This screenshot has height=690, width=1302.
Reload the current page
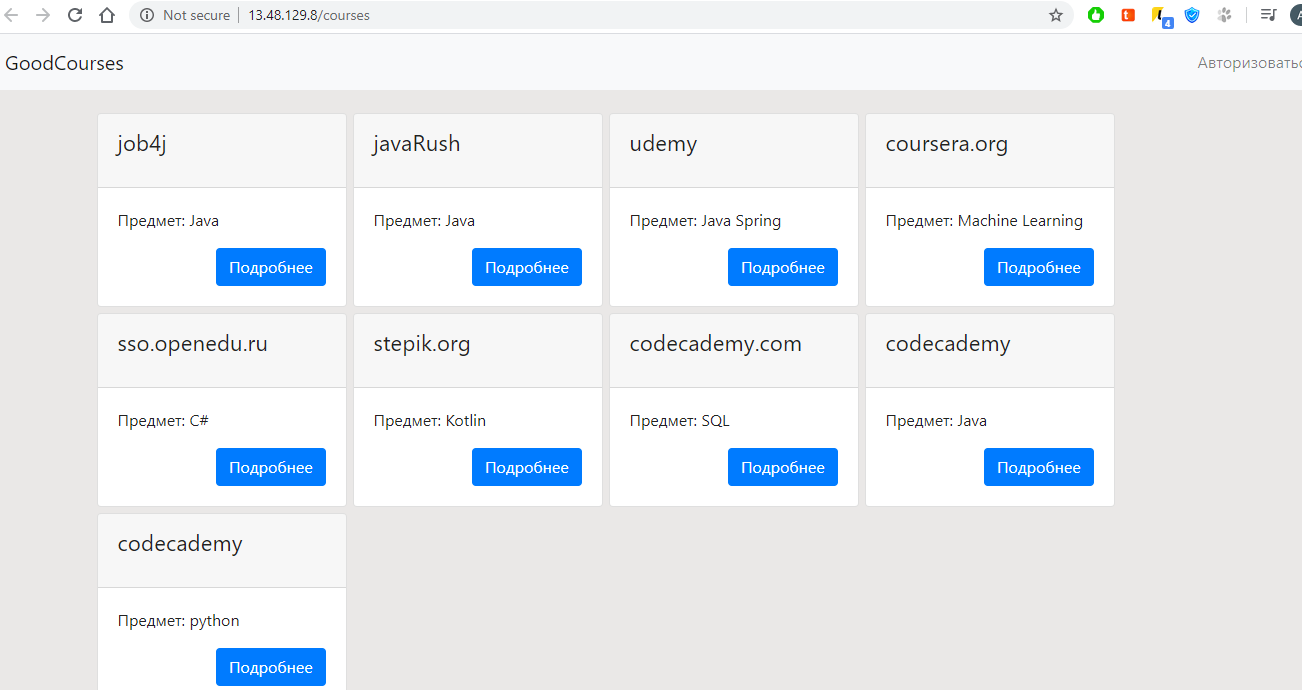[x=75, y=15]
